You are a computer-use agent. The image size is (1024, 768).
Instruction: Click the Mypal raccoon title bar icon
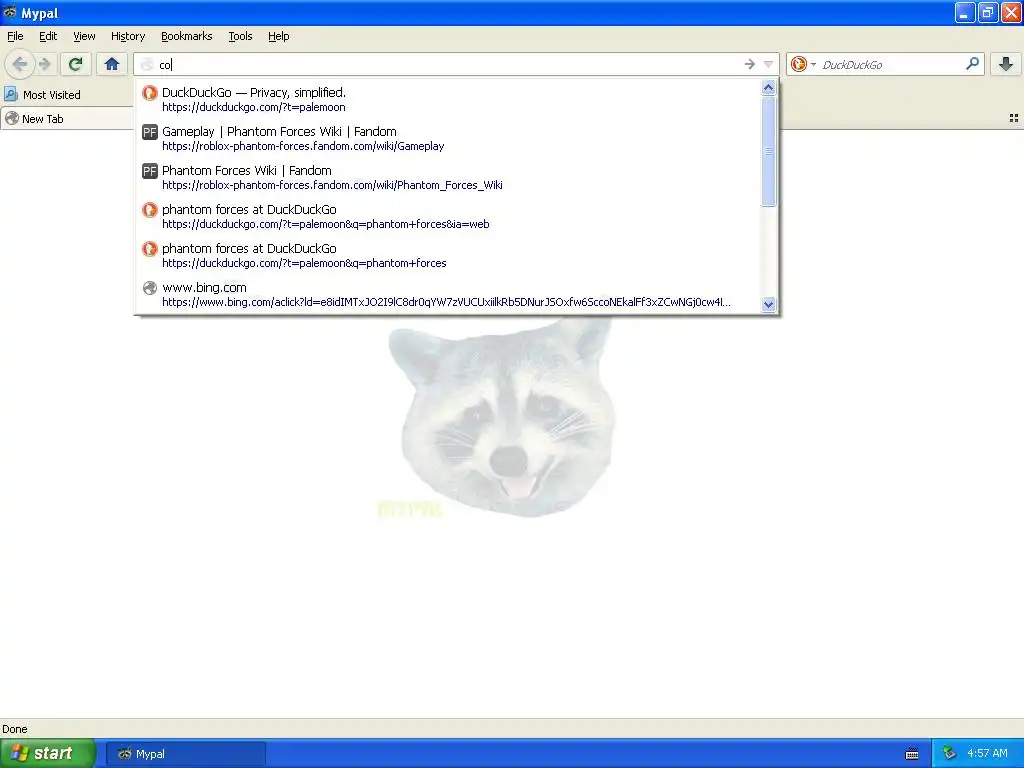click(10, 12)
